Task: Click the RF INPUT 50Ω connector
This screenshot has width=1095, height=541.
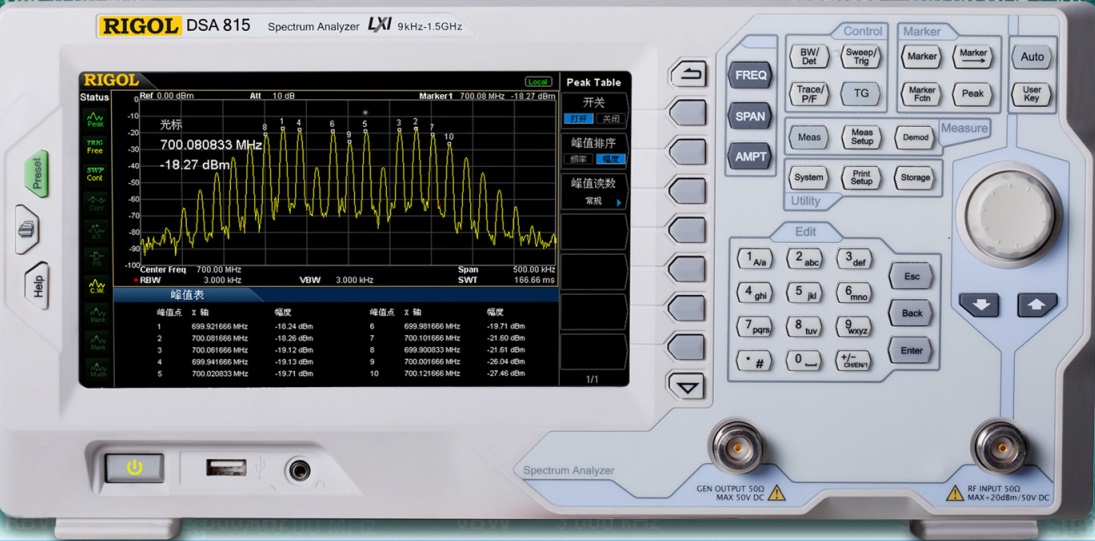Action: [997, 447]
